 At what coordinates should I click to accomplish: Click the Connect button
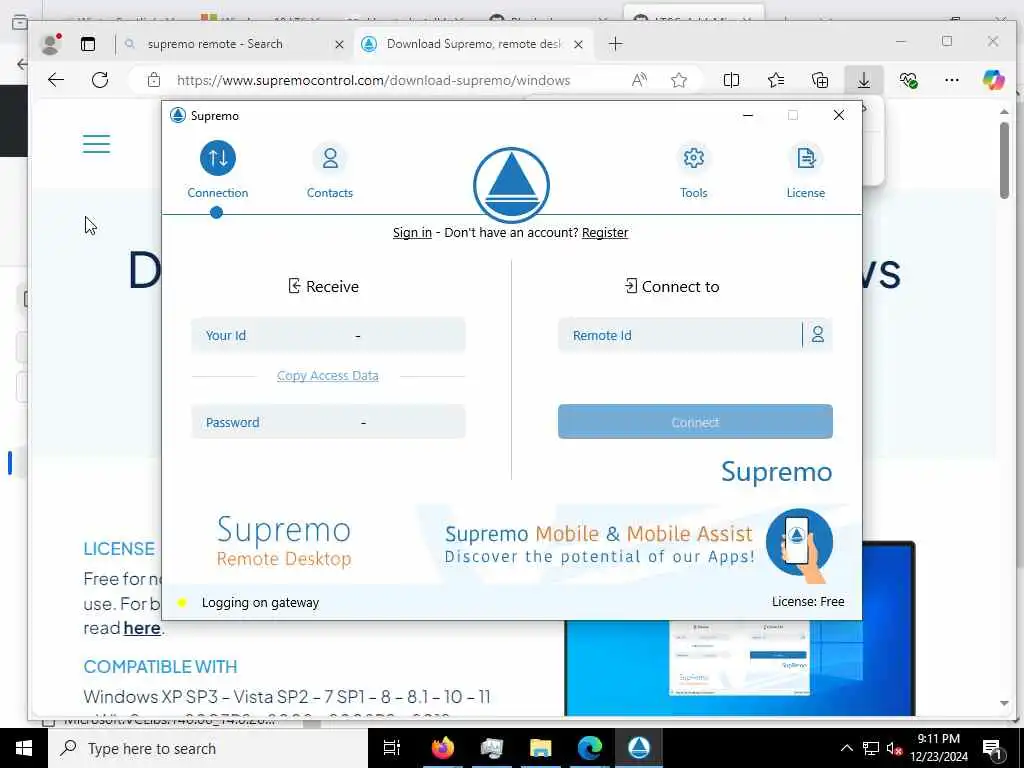[695, 422]
